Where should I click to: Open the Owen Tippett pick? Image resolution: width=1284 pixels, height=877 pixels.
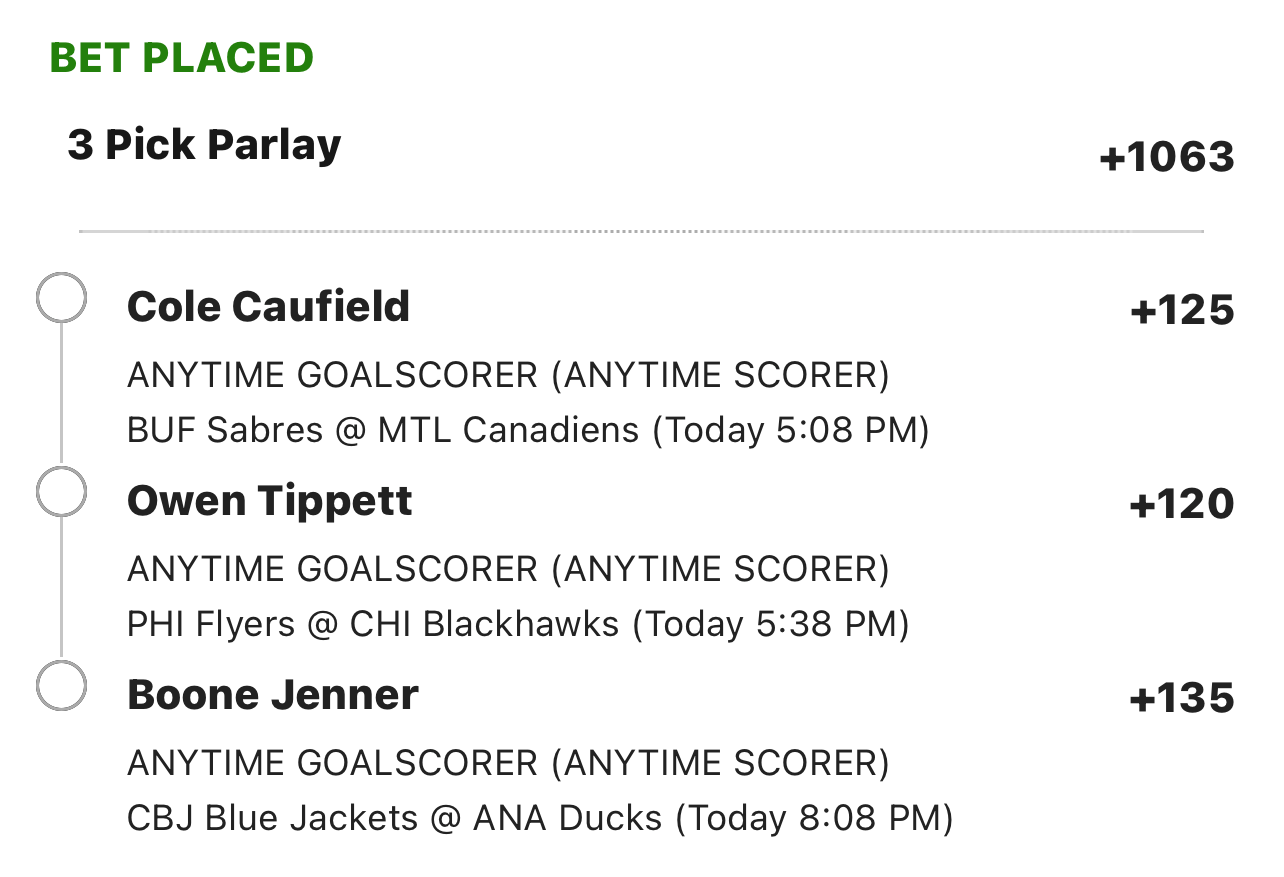tap(269, 500)
